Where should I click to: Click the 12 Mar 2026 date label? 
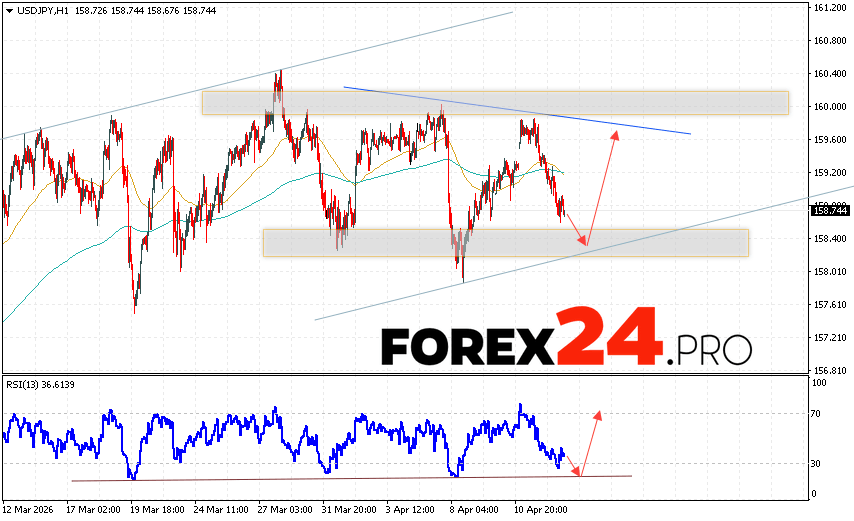[x=29, y=508]
